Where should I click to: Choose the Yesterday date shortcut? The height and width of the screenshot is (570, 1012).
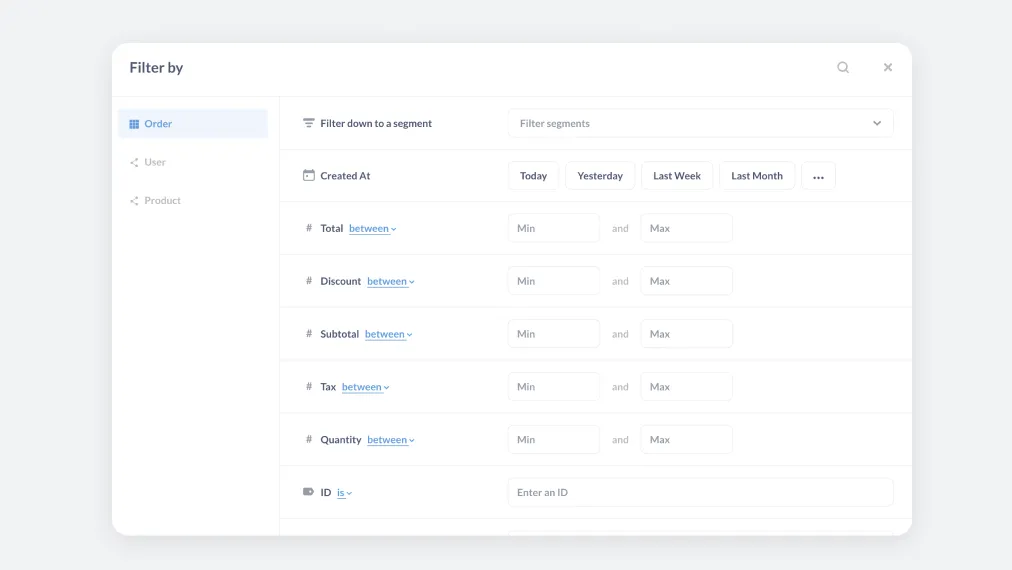click(x=600, y=176)
